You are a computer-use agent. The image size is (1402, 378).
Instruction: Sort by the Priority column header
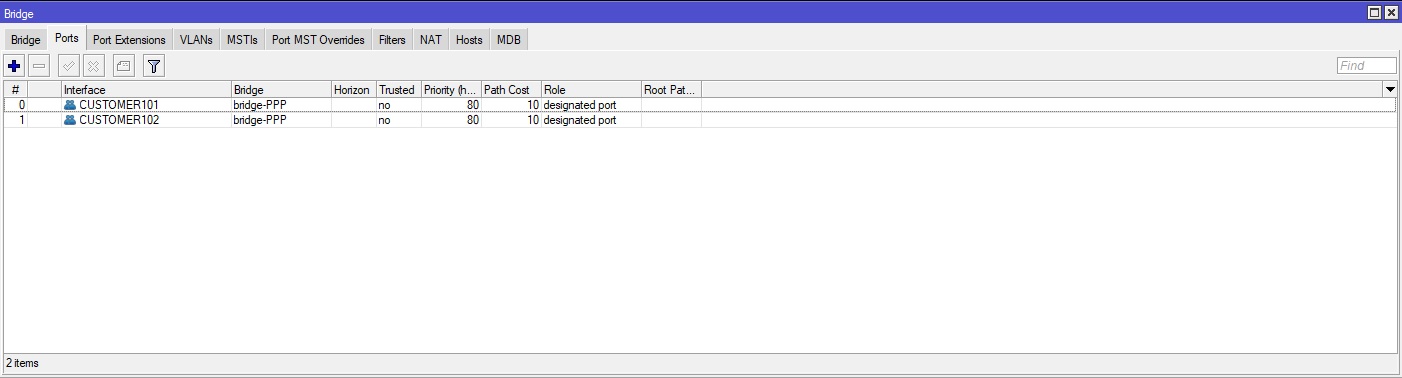[x=451, y=90]
